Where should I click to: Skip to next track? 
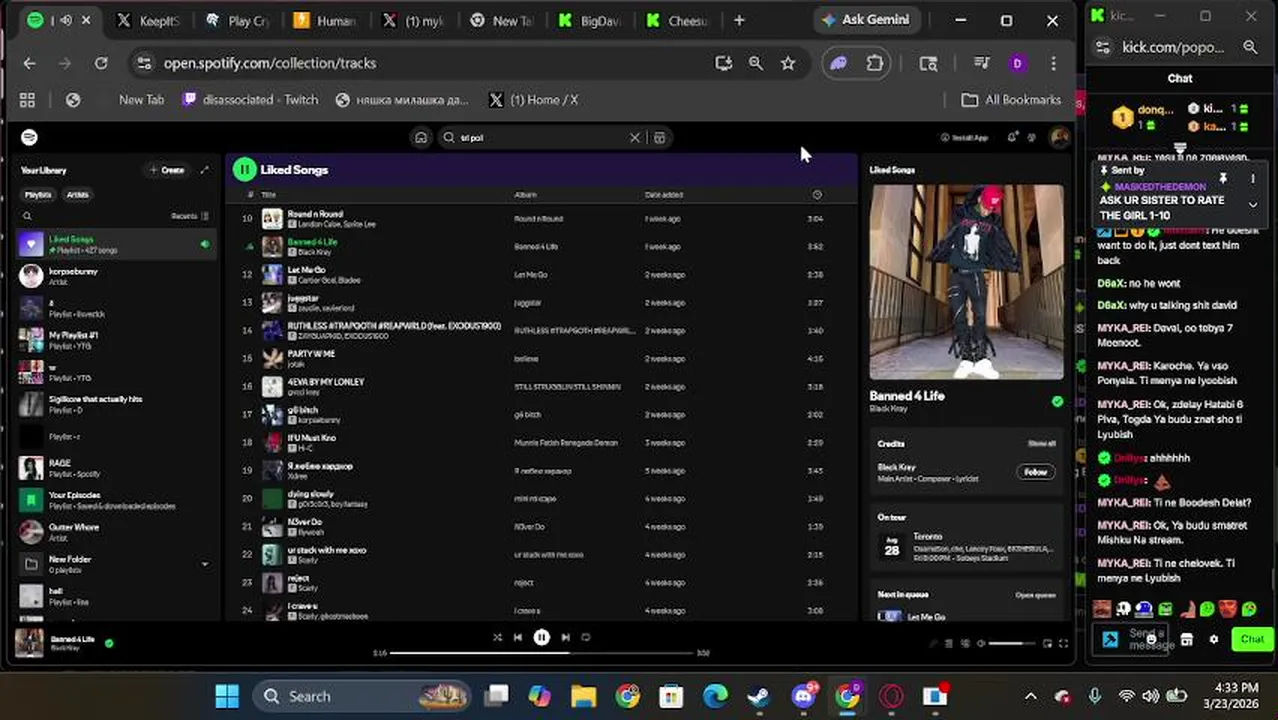point(565,637)
